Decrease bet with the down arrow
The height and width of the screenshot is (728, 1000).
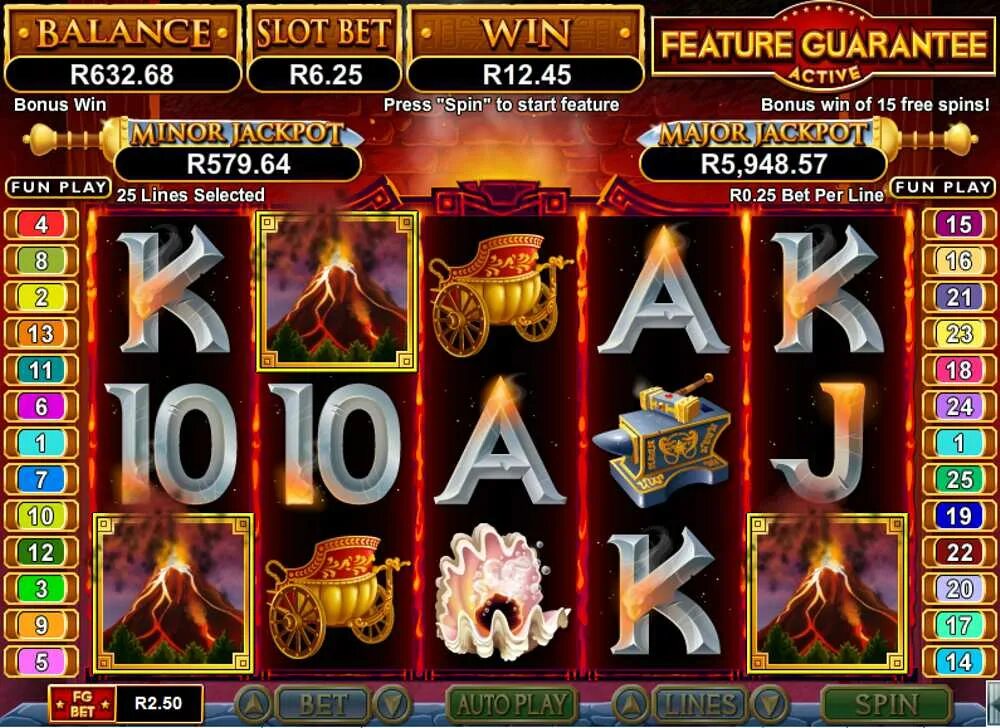click(x=392, y=705)
